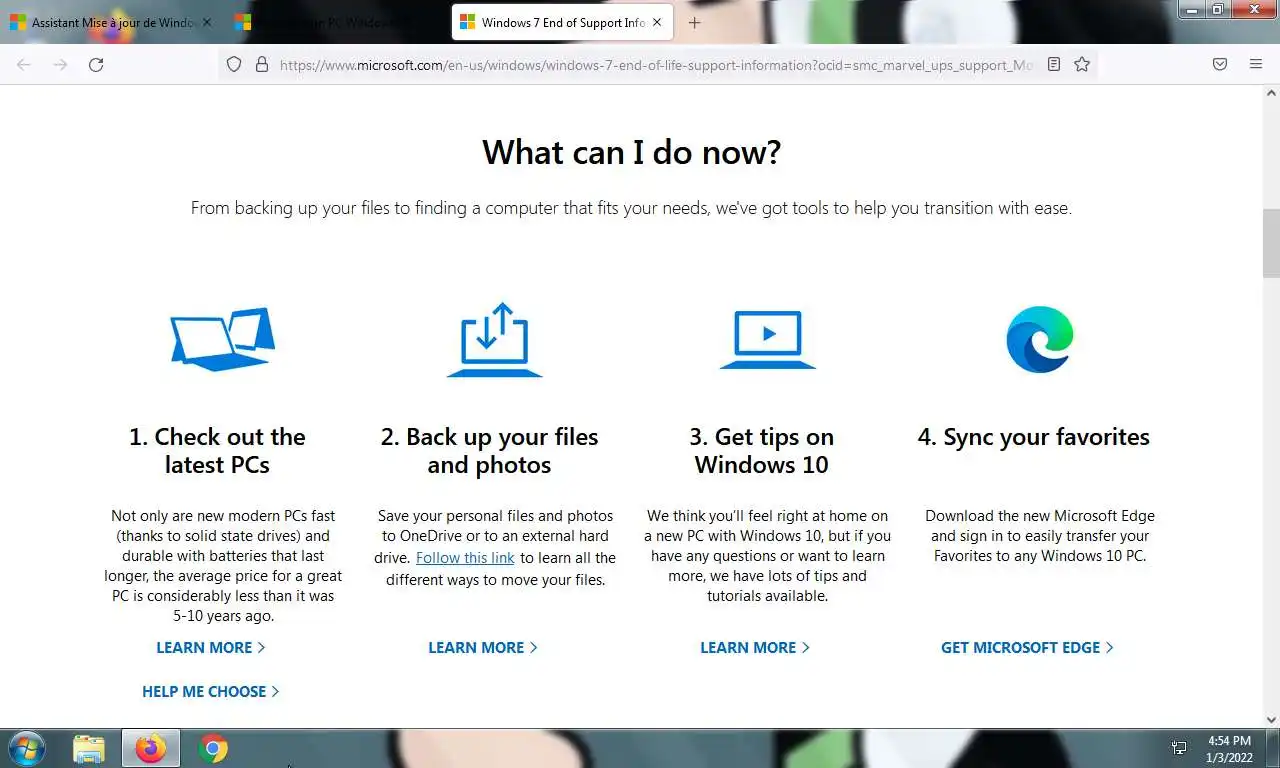Go back to the previous page
This screenshot has height=768, width=1280.
(x=24, y=64)
